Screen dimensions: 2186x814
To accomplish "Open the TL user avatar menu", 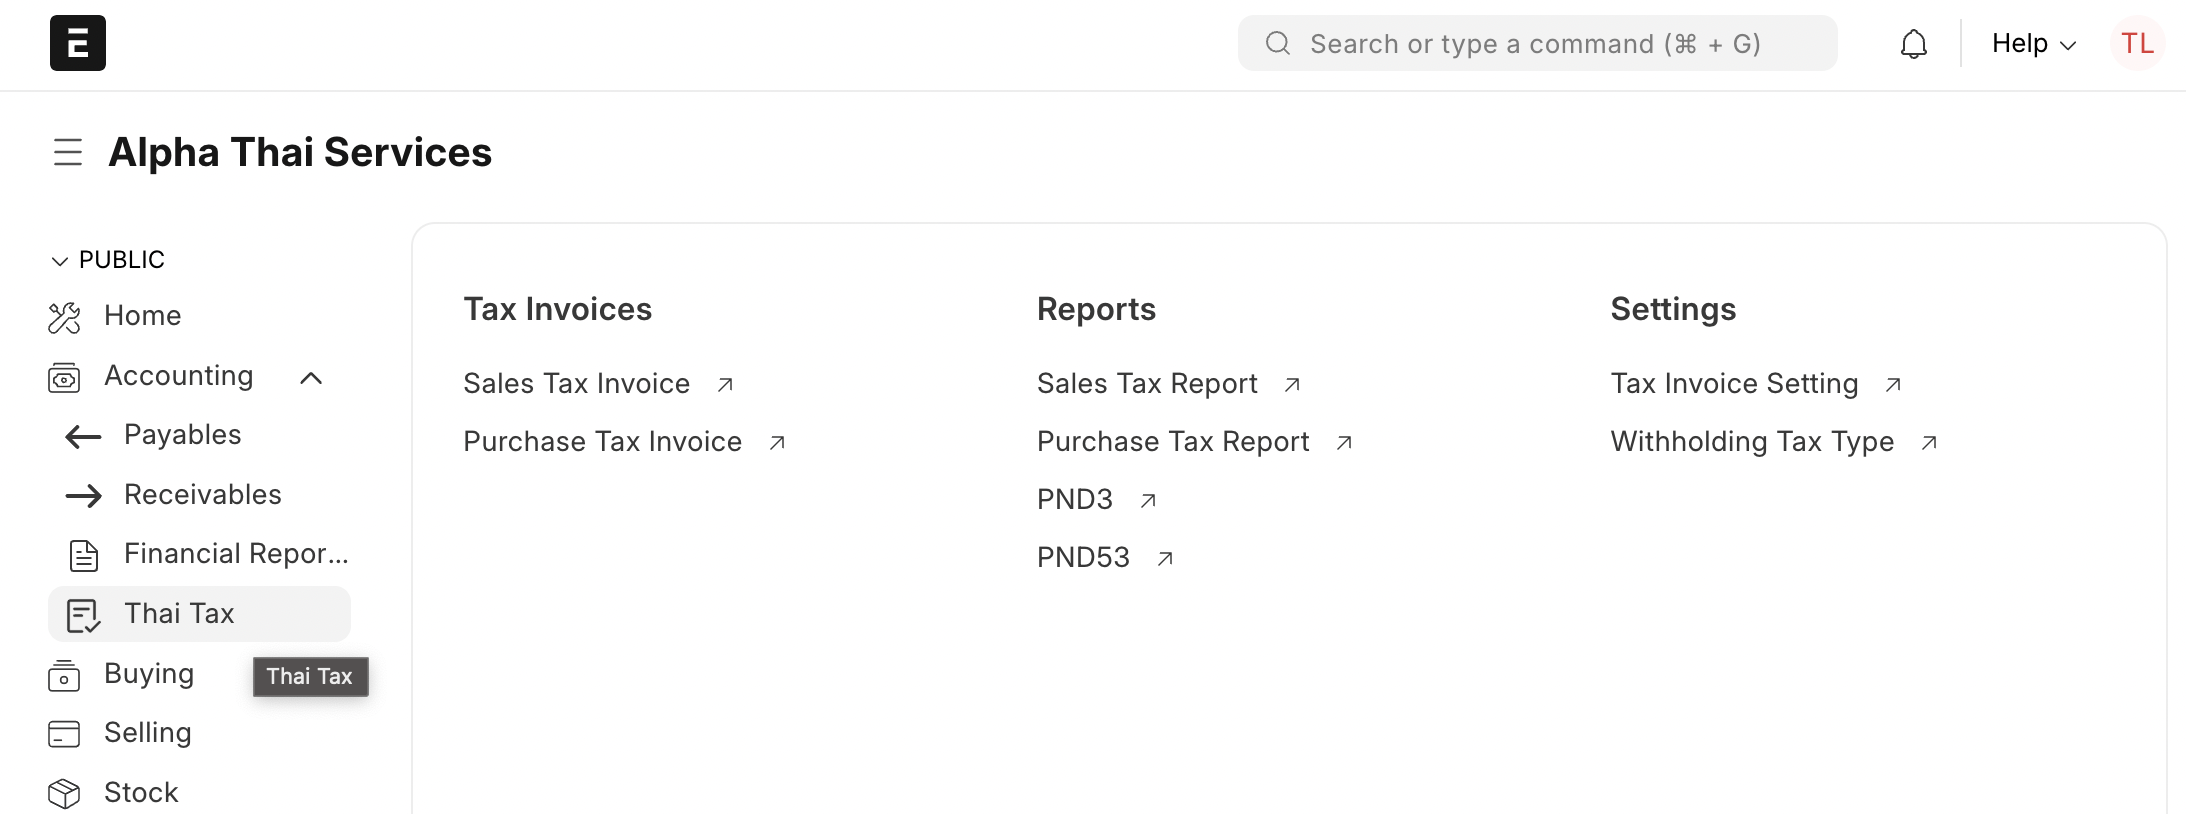I will click(2137, 44).
